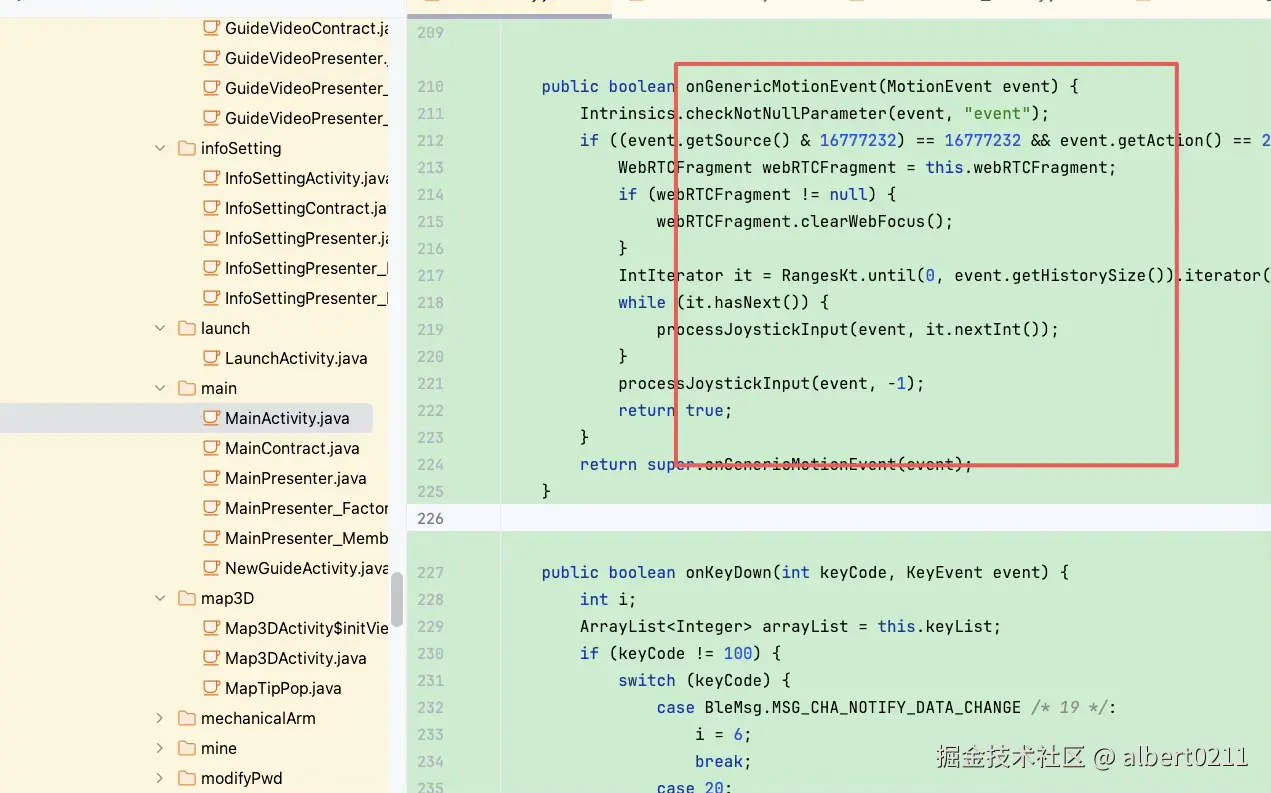Click line number 227 in the gutter
This screenshot has height=793, width=1271.
point(430,572)
